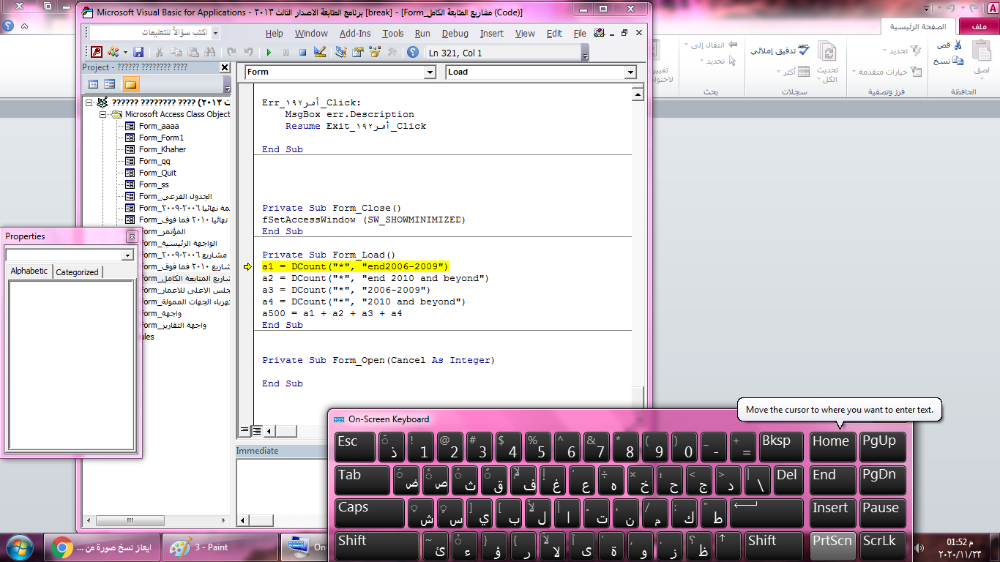Open the Add-Ins menu
This screenshot has height=562, width=1000.
355,33
